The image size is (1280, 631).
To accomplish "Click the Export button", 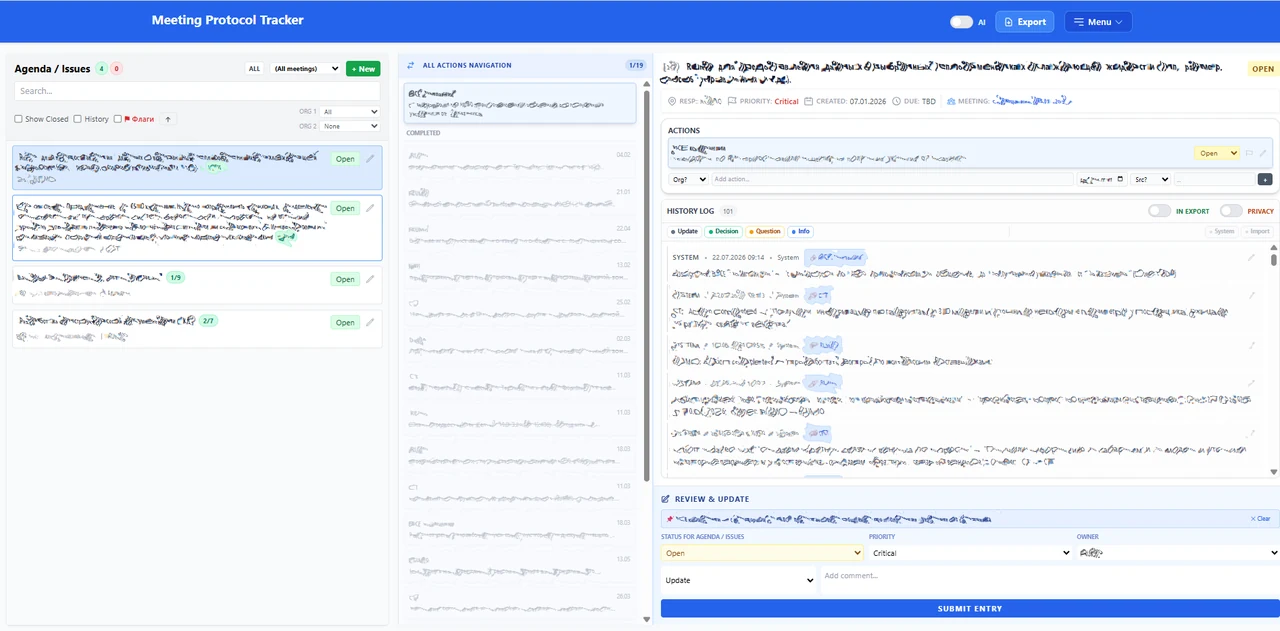I will pos(1025,22).
